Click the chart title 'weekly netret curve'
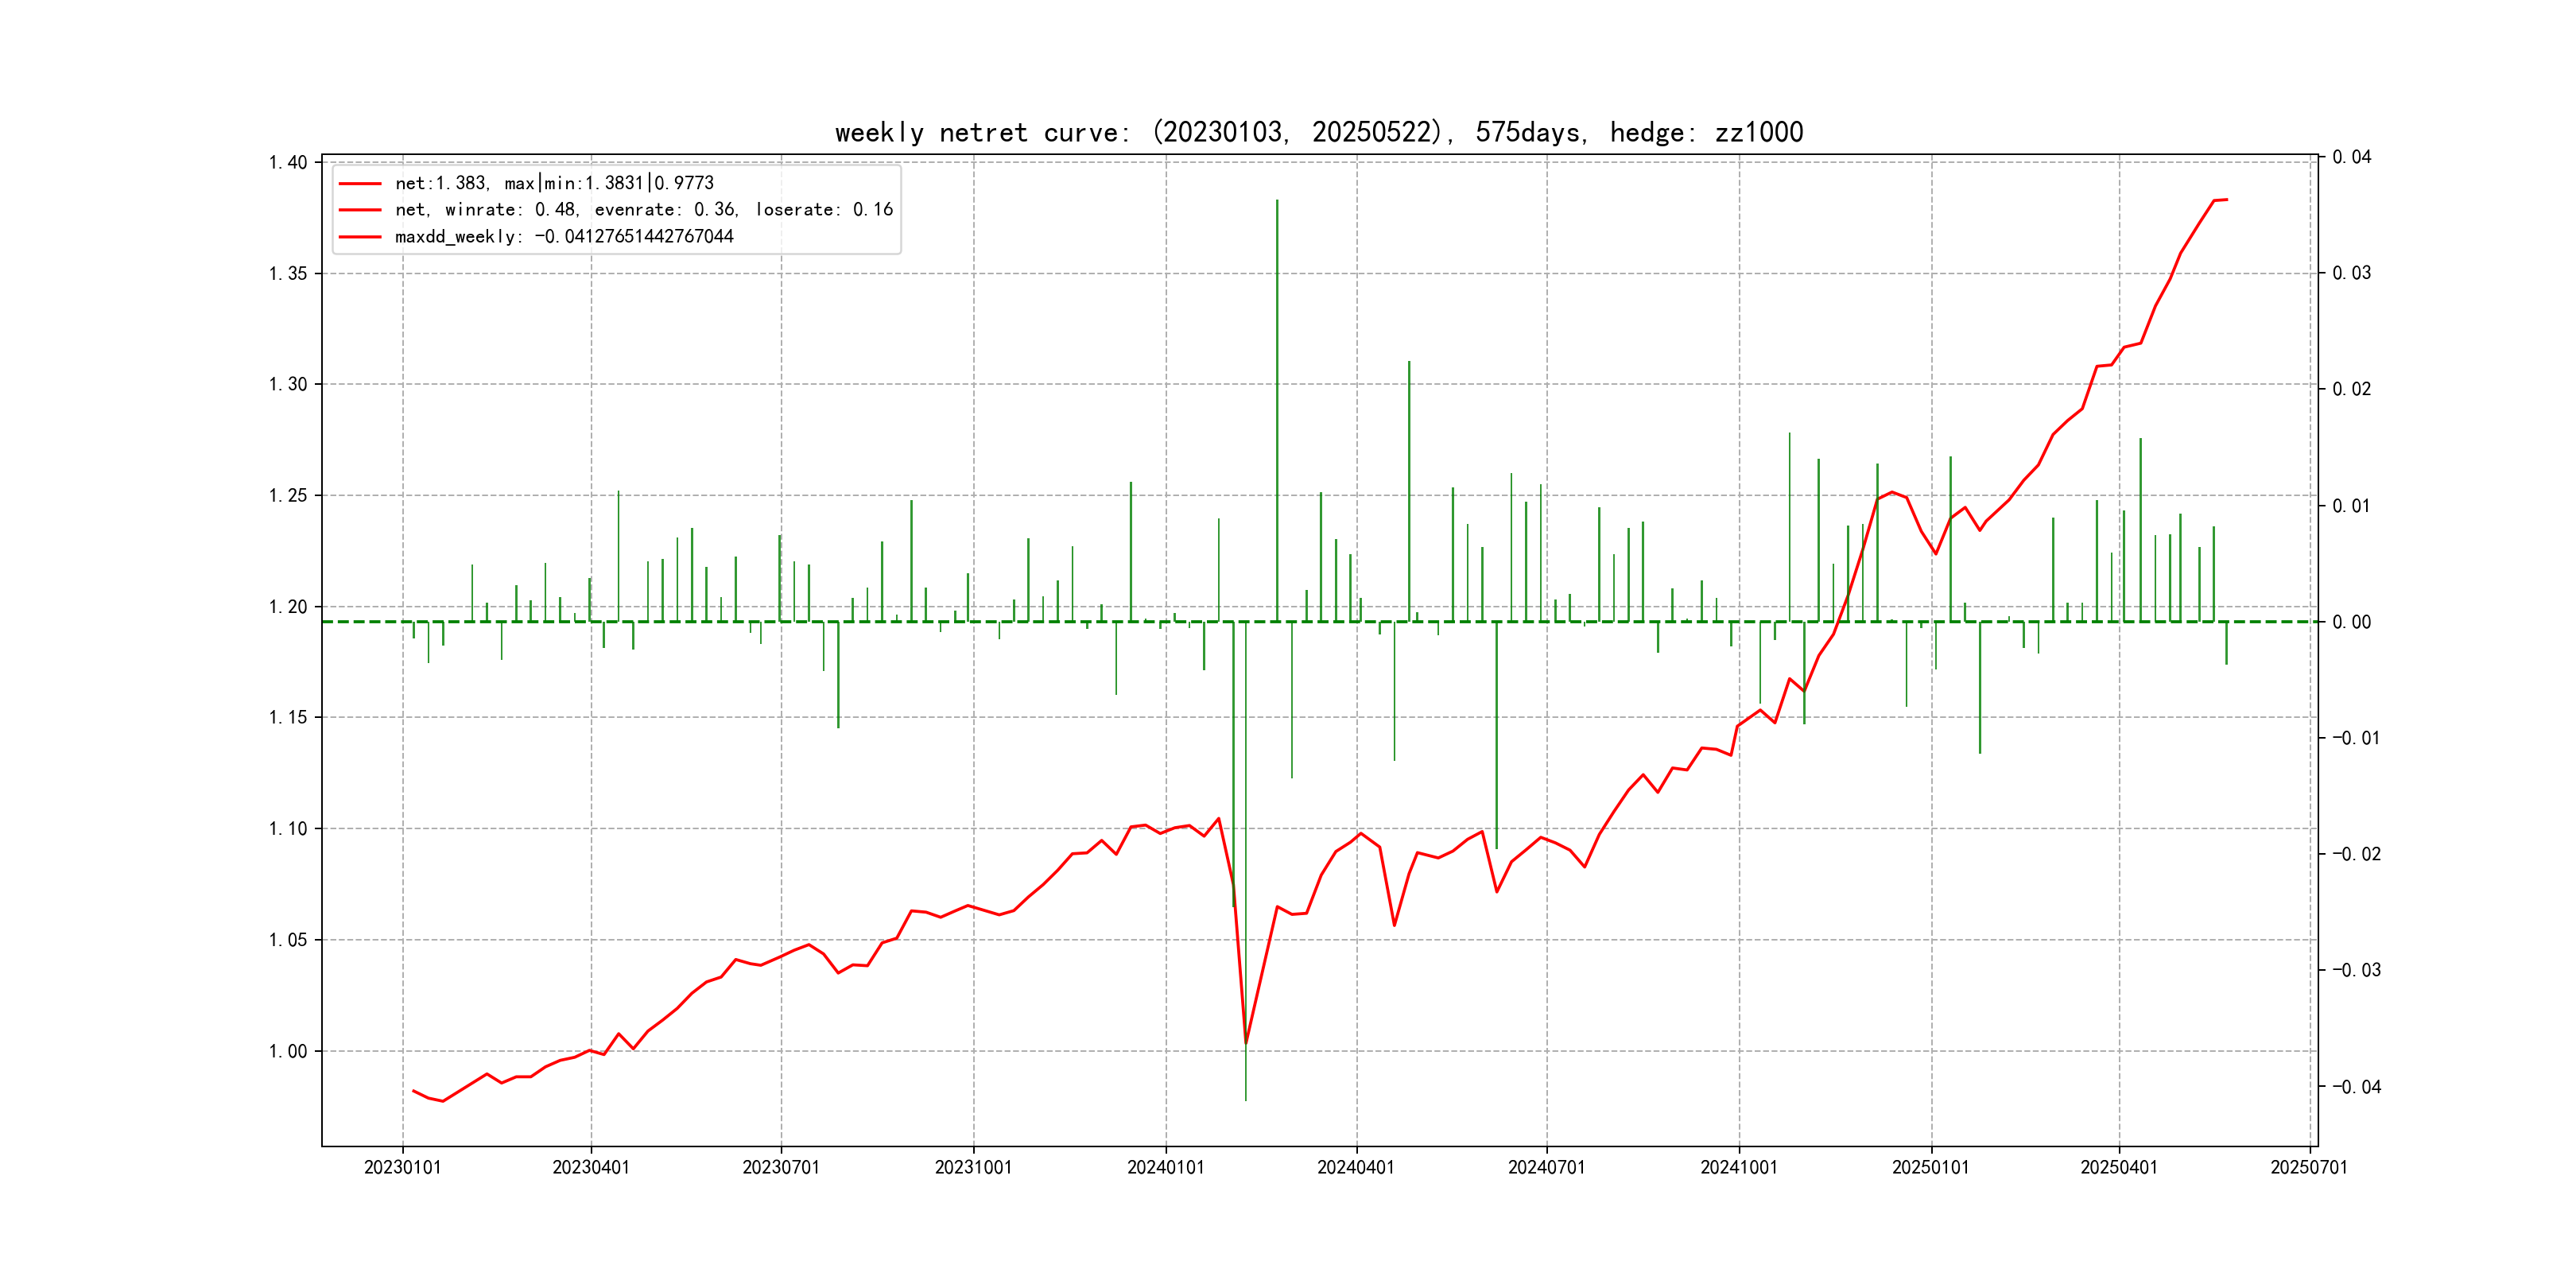 pos(1318,132)
